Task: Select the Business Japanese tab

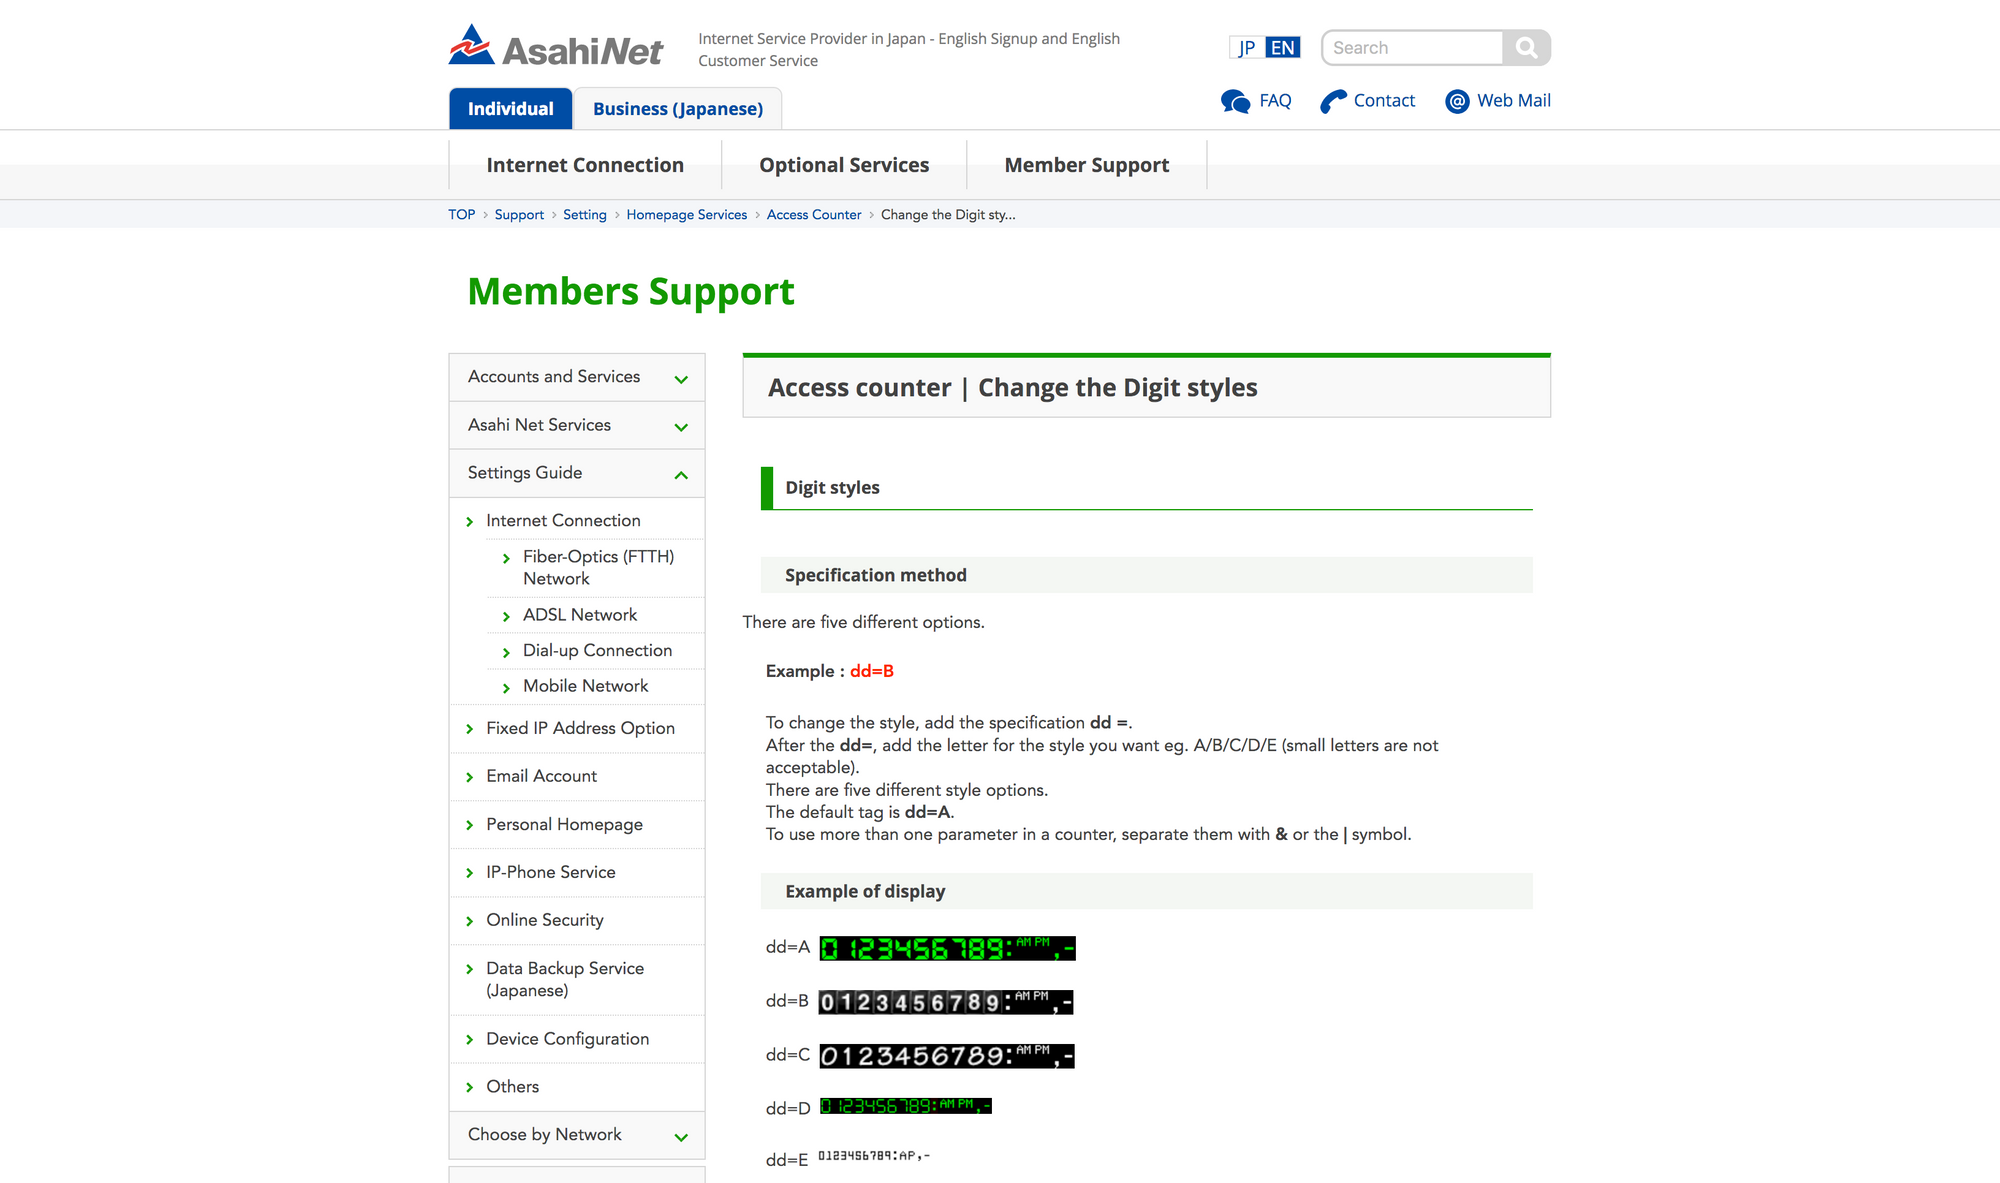Action: pyautogui.click(x=677, y=107)
